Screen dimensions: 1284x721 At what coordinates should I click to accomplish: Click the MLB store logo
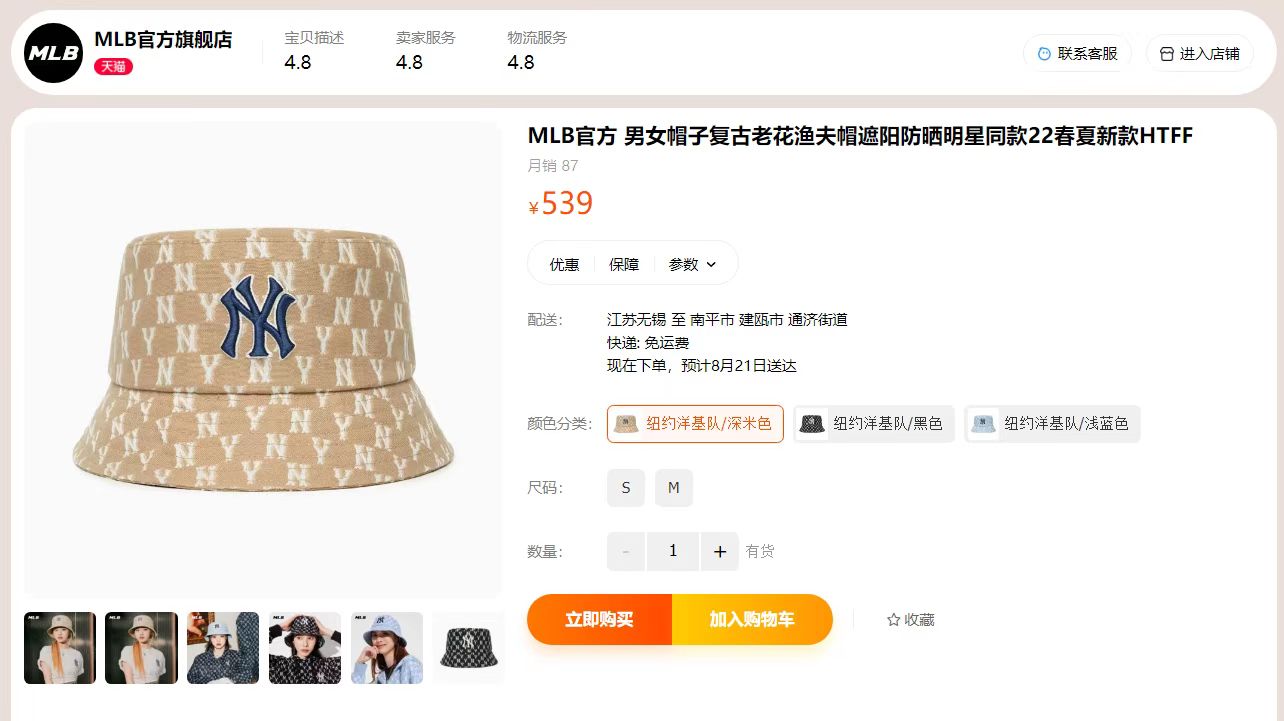coord(54,53)
